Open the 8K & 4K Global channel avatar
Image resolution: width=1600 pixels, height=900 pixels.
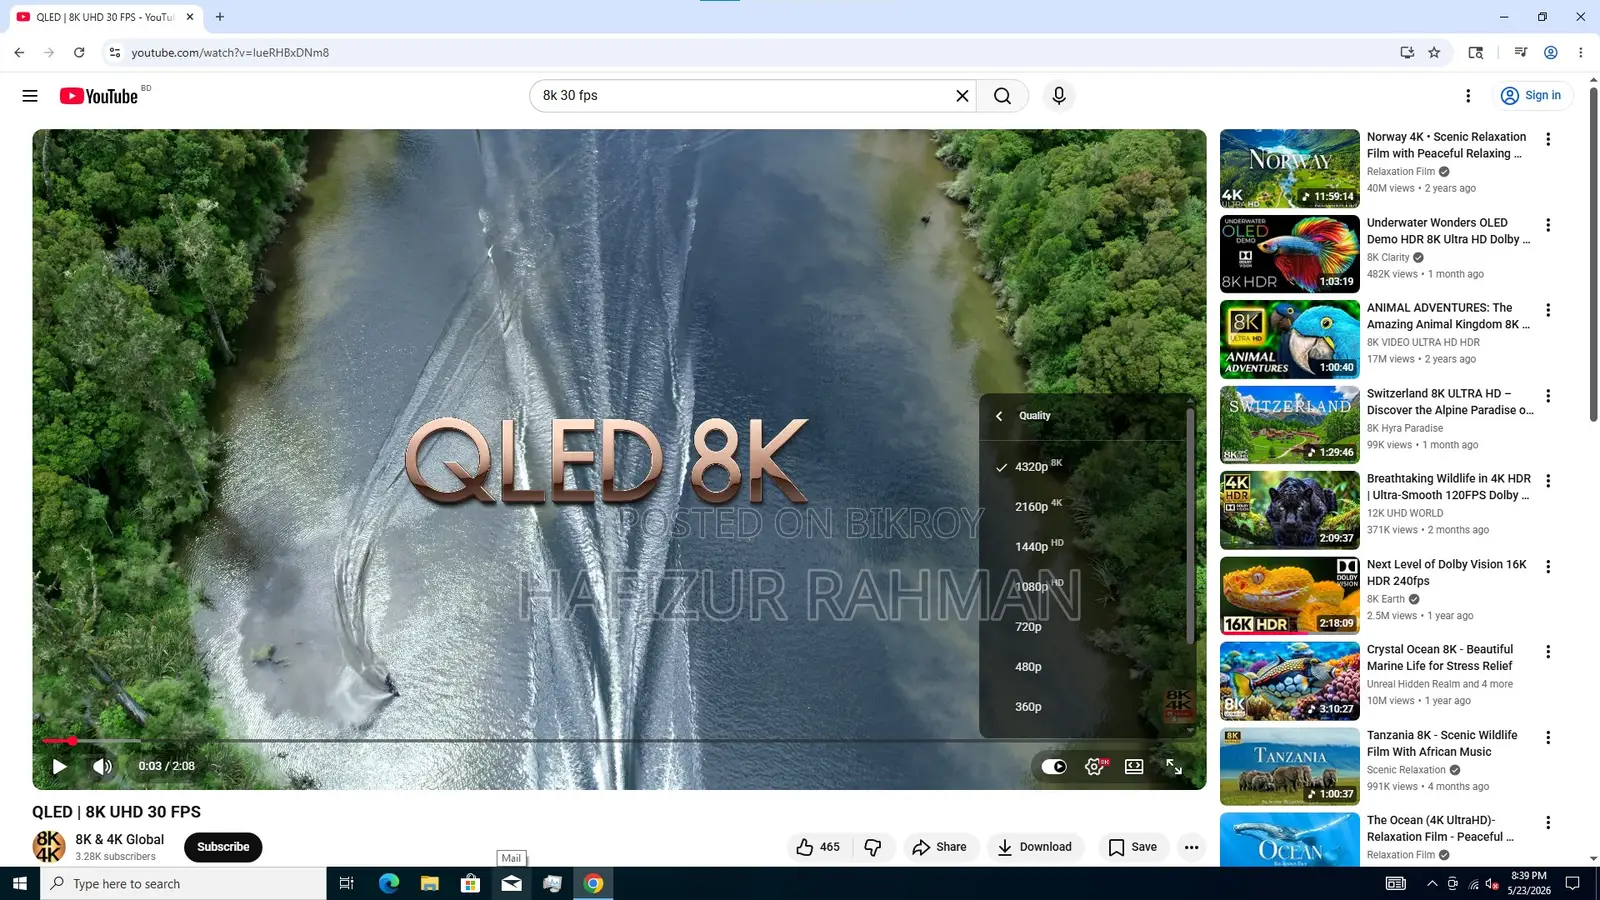[x=49, y=847]
